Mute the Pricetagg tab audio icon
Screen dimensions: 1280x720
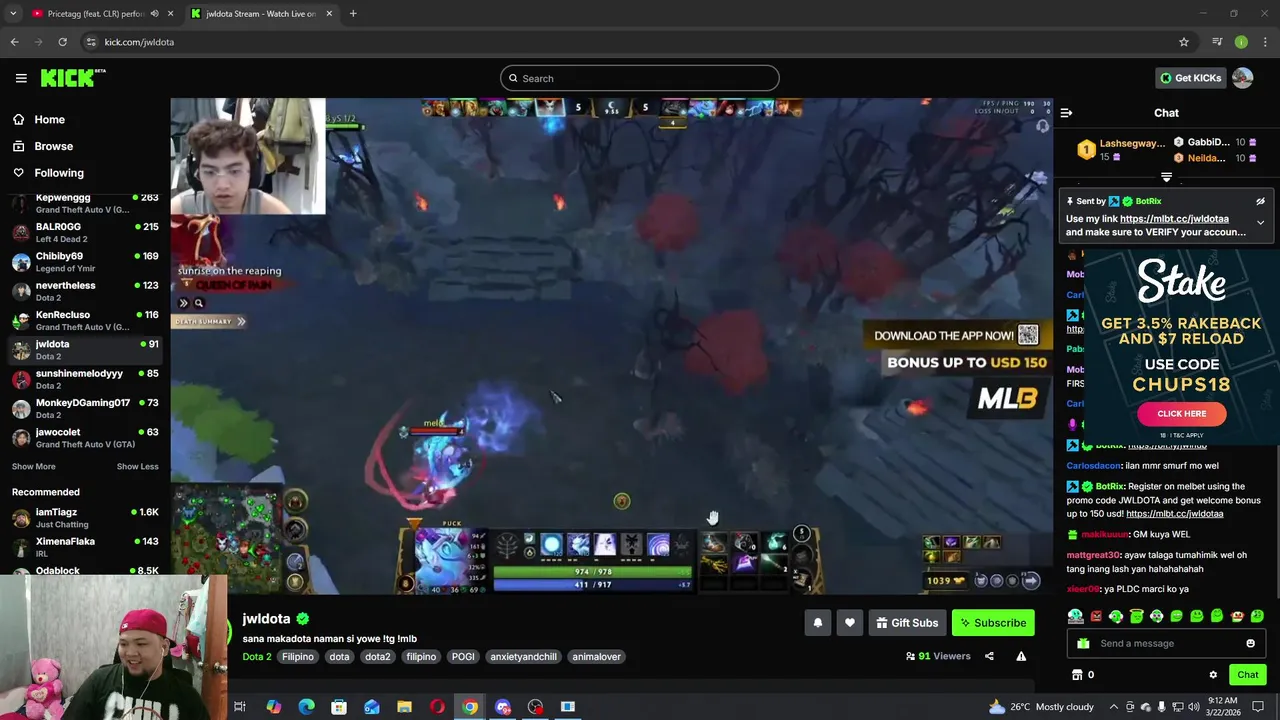tap(154, 14)
